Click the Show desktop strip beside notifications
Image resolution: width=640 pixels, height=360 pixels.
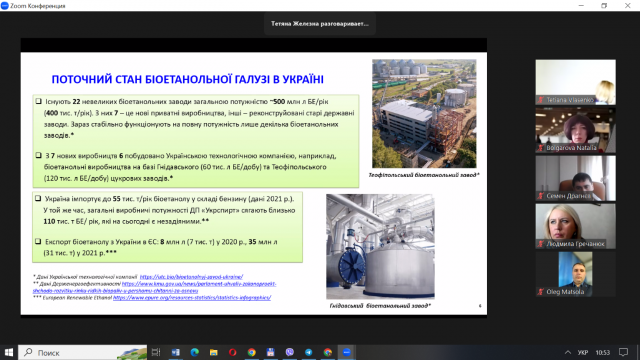coord(638,352)
